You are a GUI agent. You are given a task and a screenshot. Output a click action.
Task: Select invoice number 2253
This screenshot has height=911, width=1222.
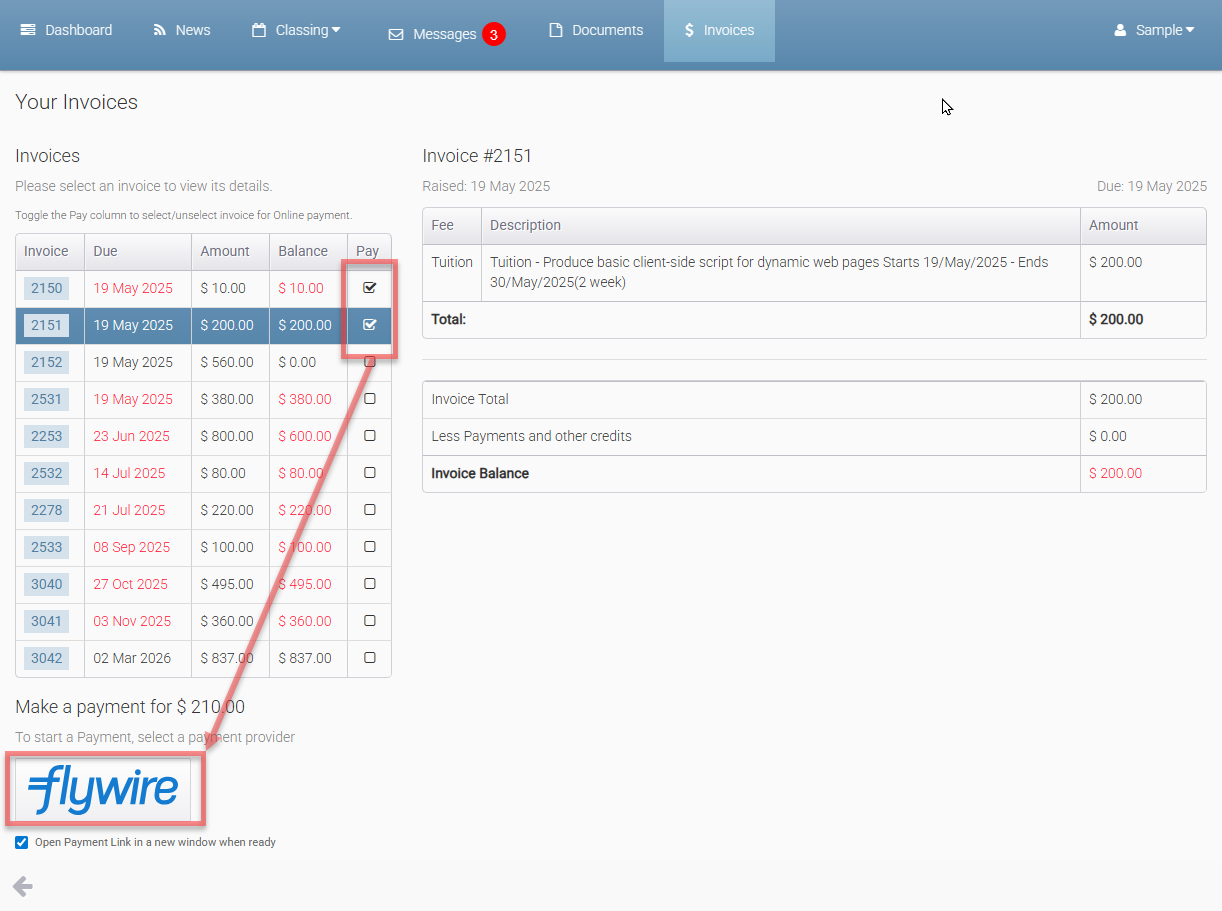pos(46,436)
